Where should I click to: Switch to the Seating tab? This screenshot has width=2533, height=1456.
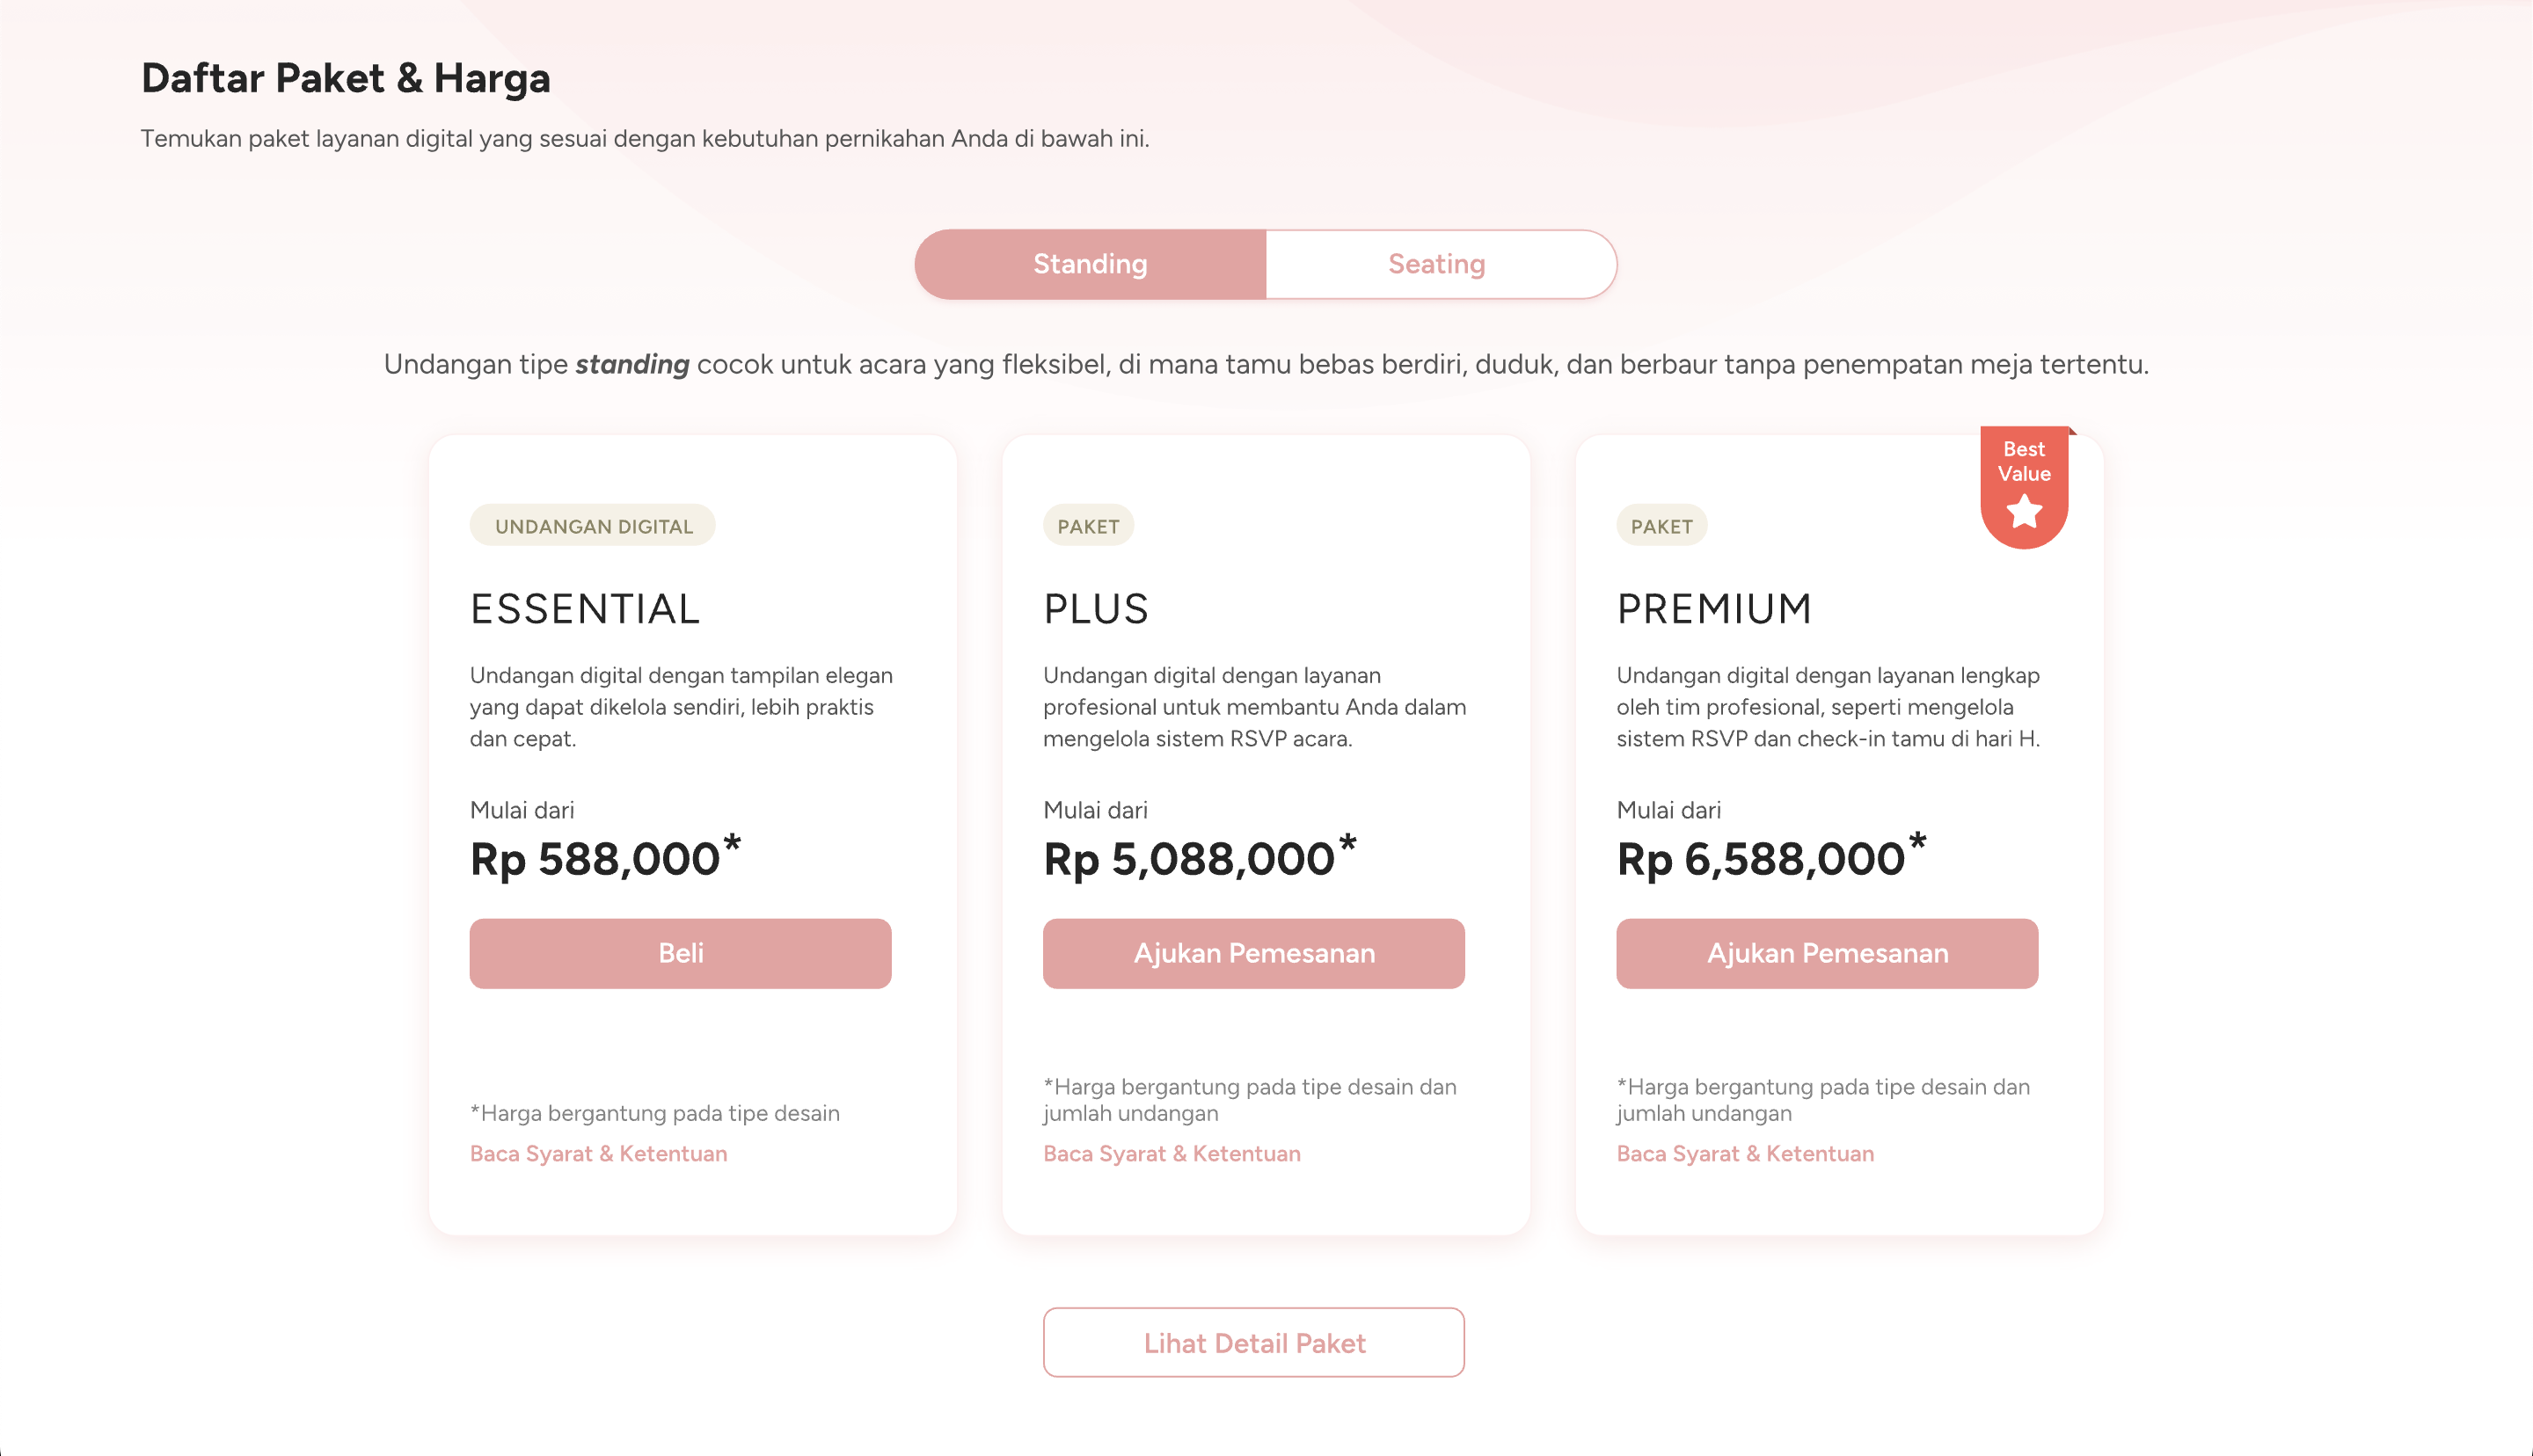pyautogui.click(x=1437, y=264)
